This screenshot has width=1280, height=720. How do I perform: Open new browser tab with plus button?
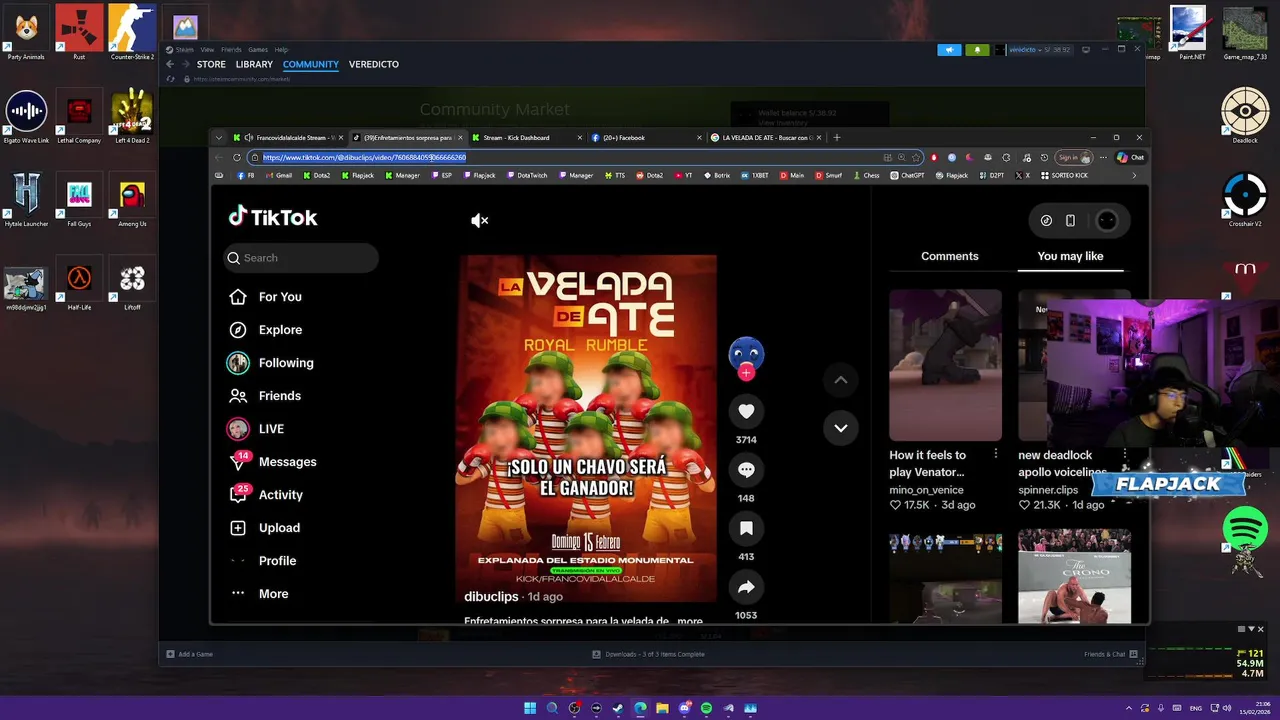pos(837,137)
